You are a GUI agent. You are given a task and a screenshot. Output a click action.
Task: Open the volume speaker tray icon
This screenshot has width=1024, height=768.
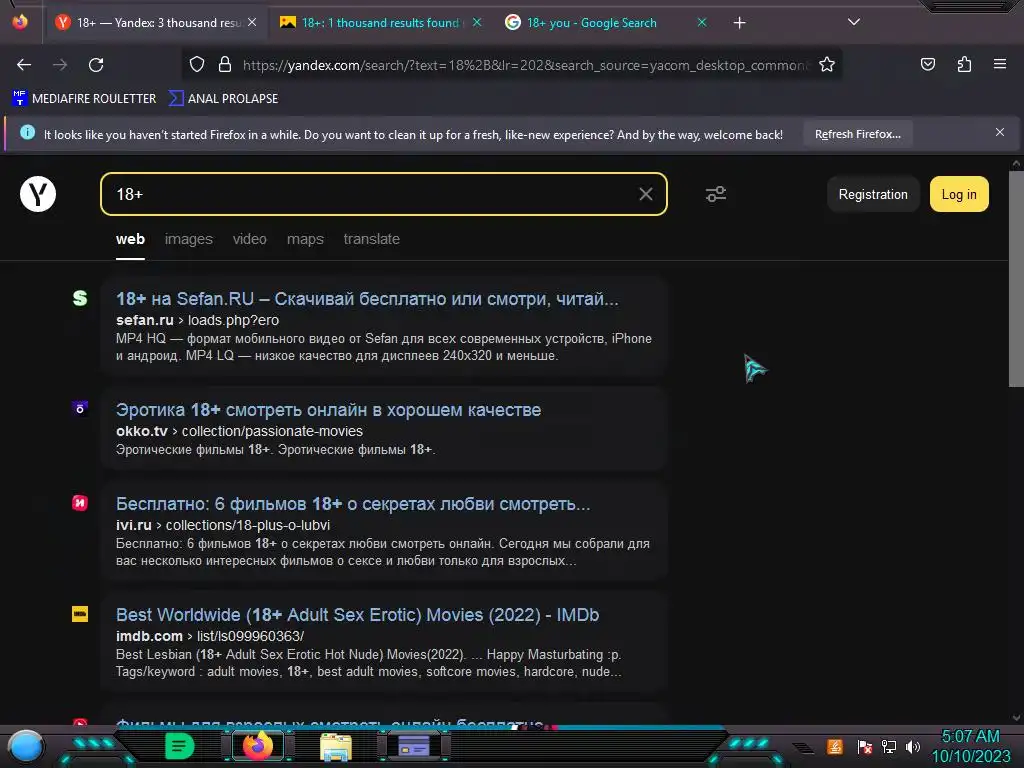(x=912, y=746)
